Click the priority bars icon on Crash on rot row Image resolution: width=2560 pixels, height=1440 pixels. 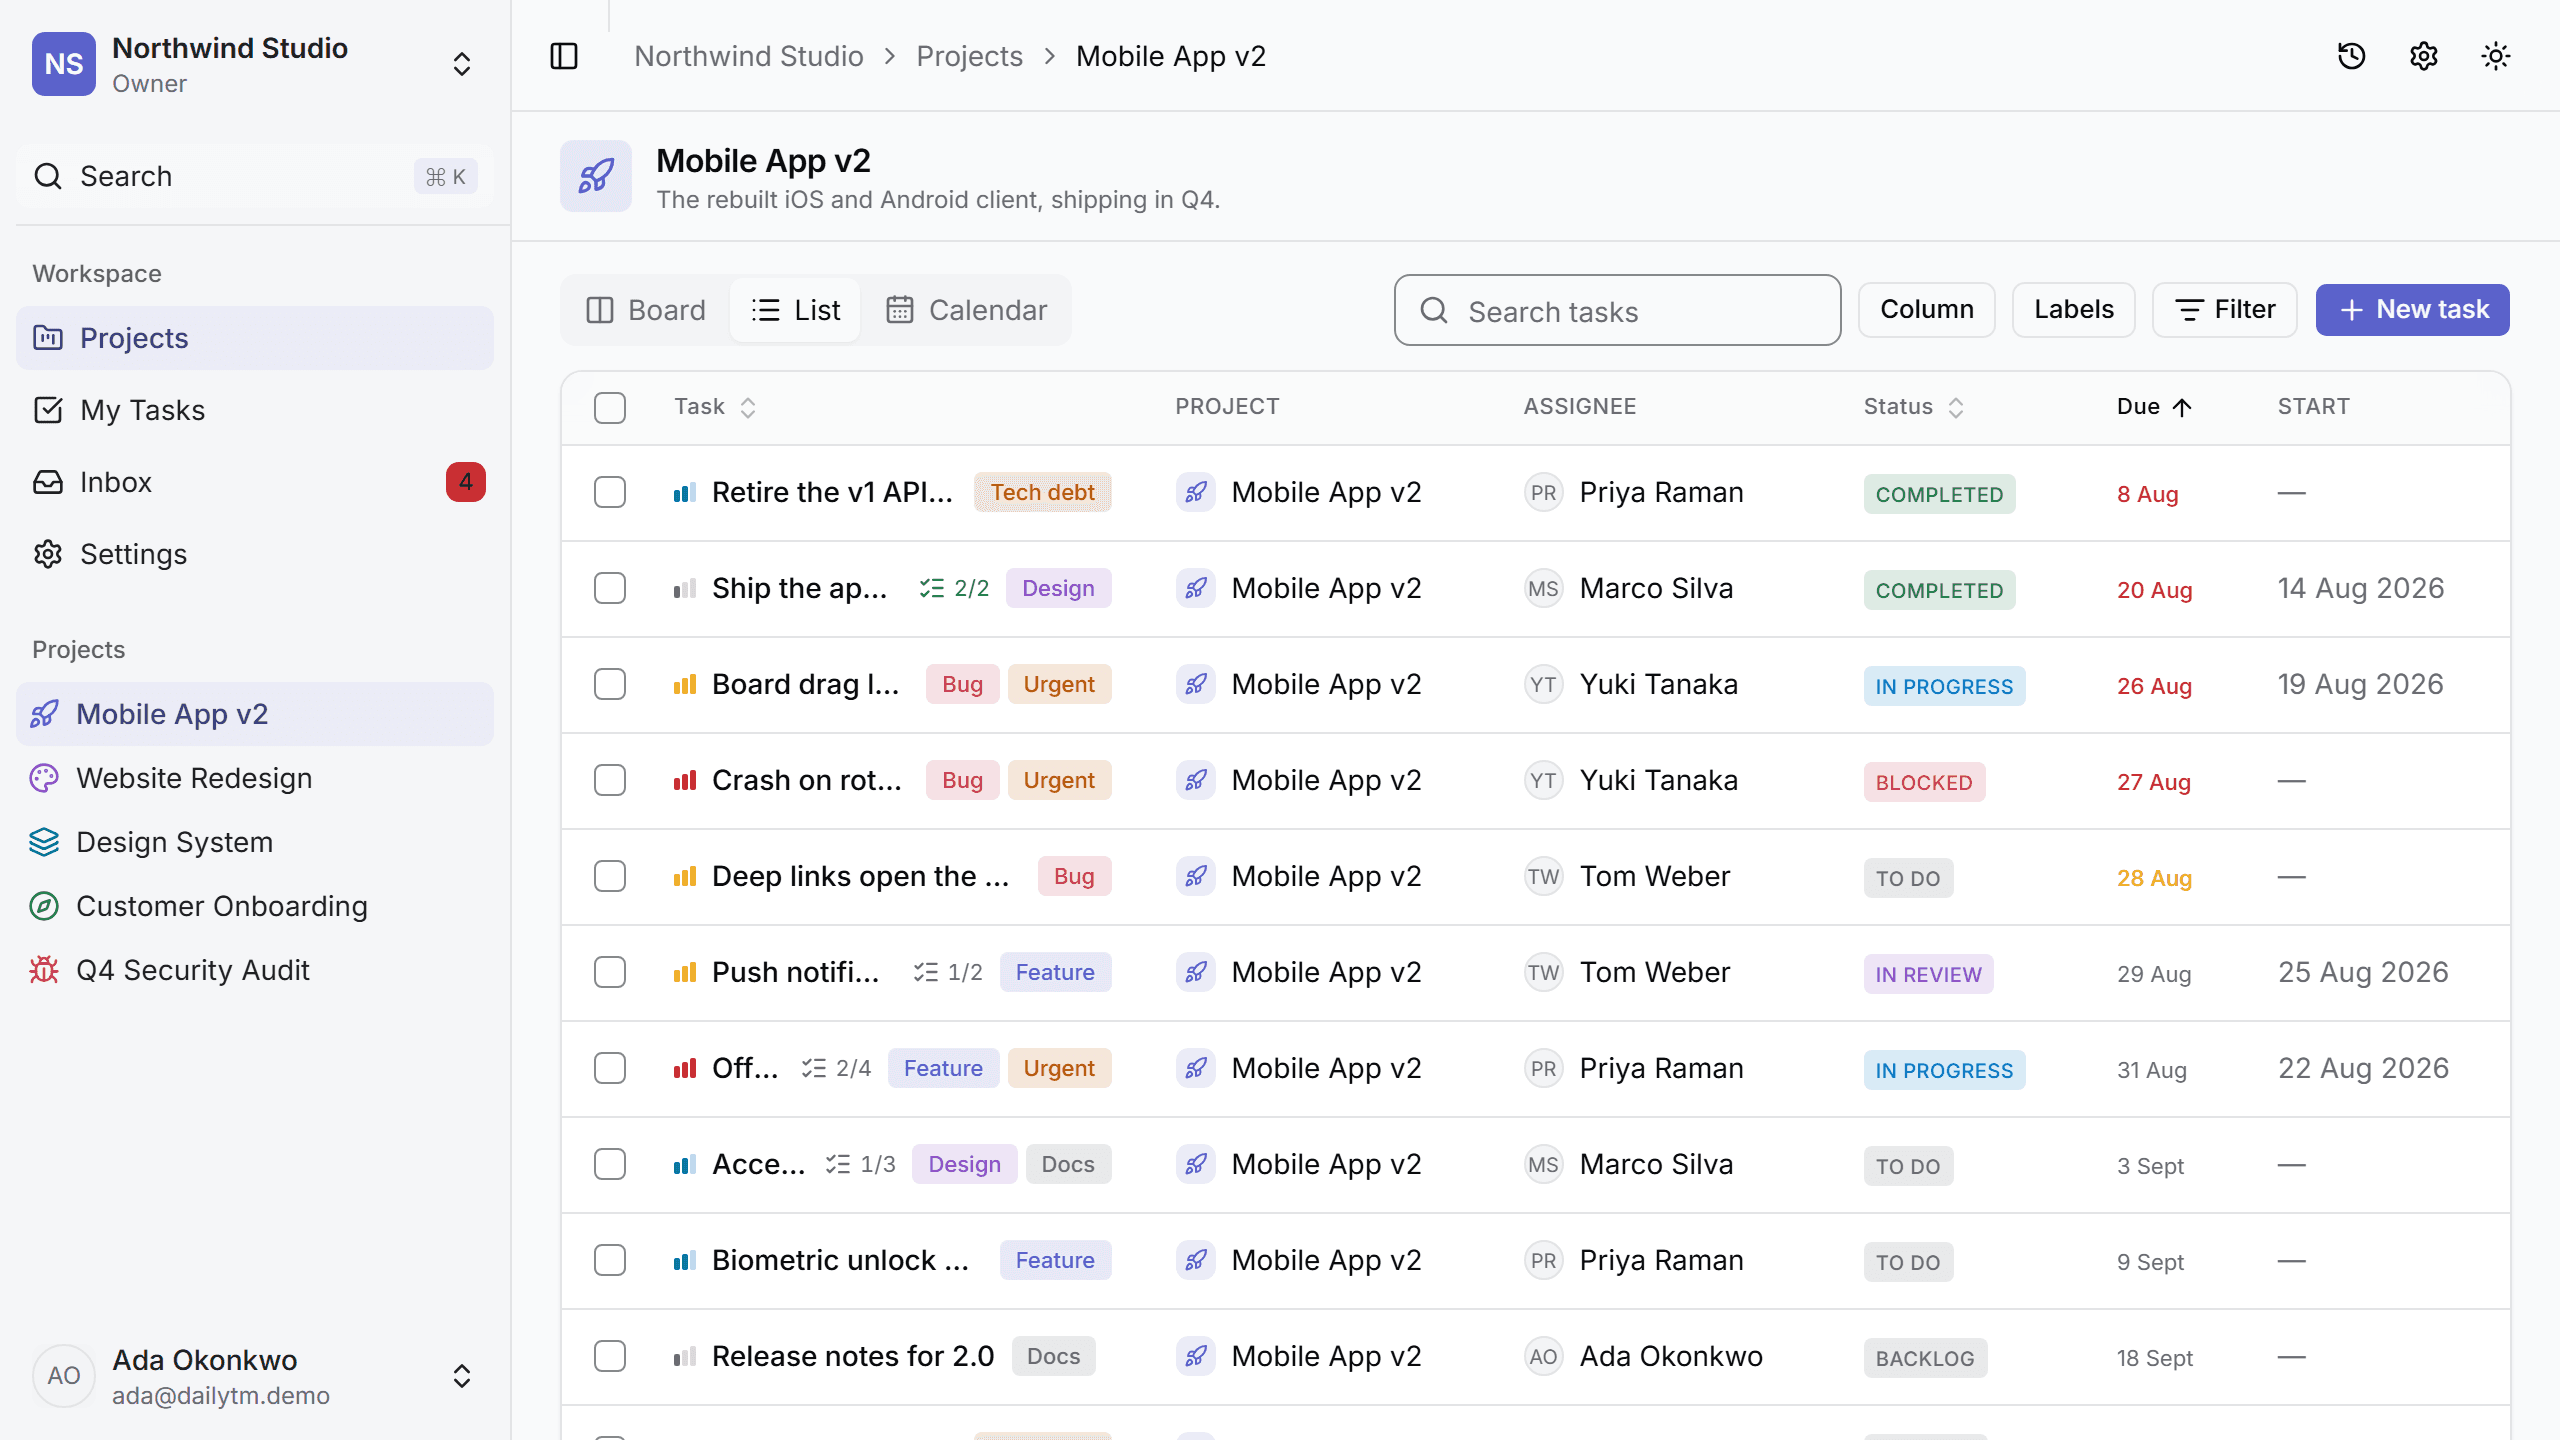[x=685, y=780]
